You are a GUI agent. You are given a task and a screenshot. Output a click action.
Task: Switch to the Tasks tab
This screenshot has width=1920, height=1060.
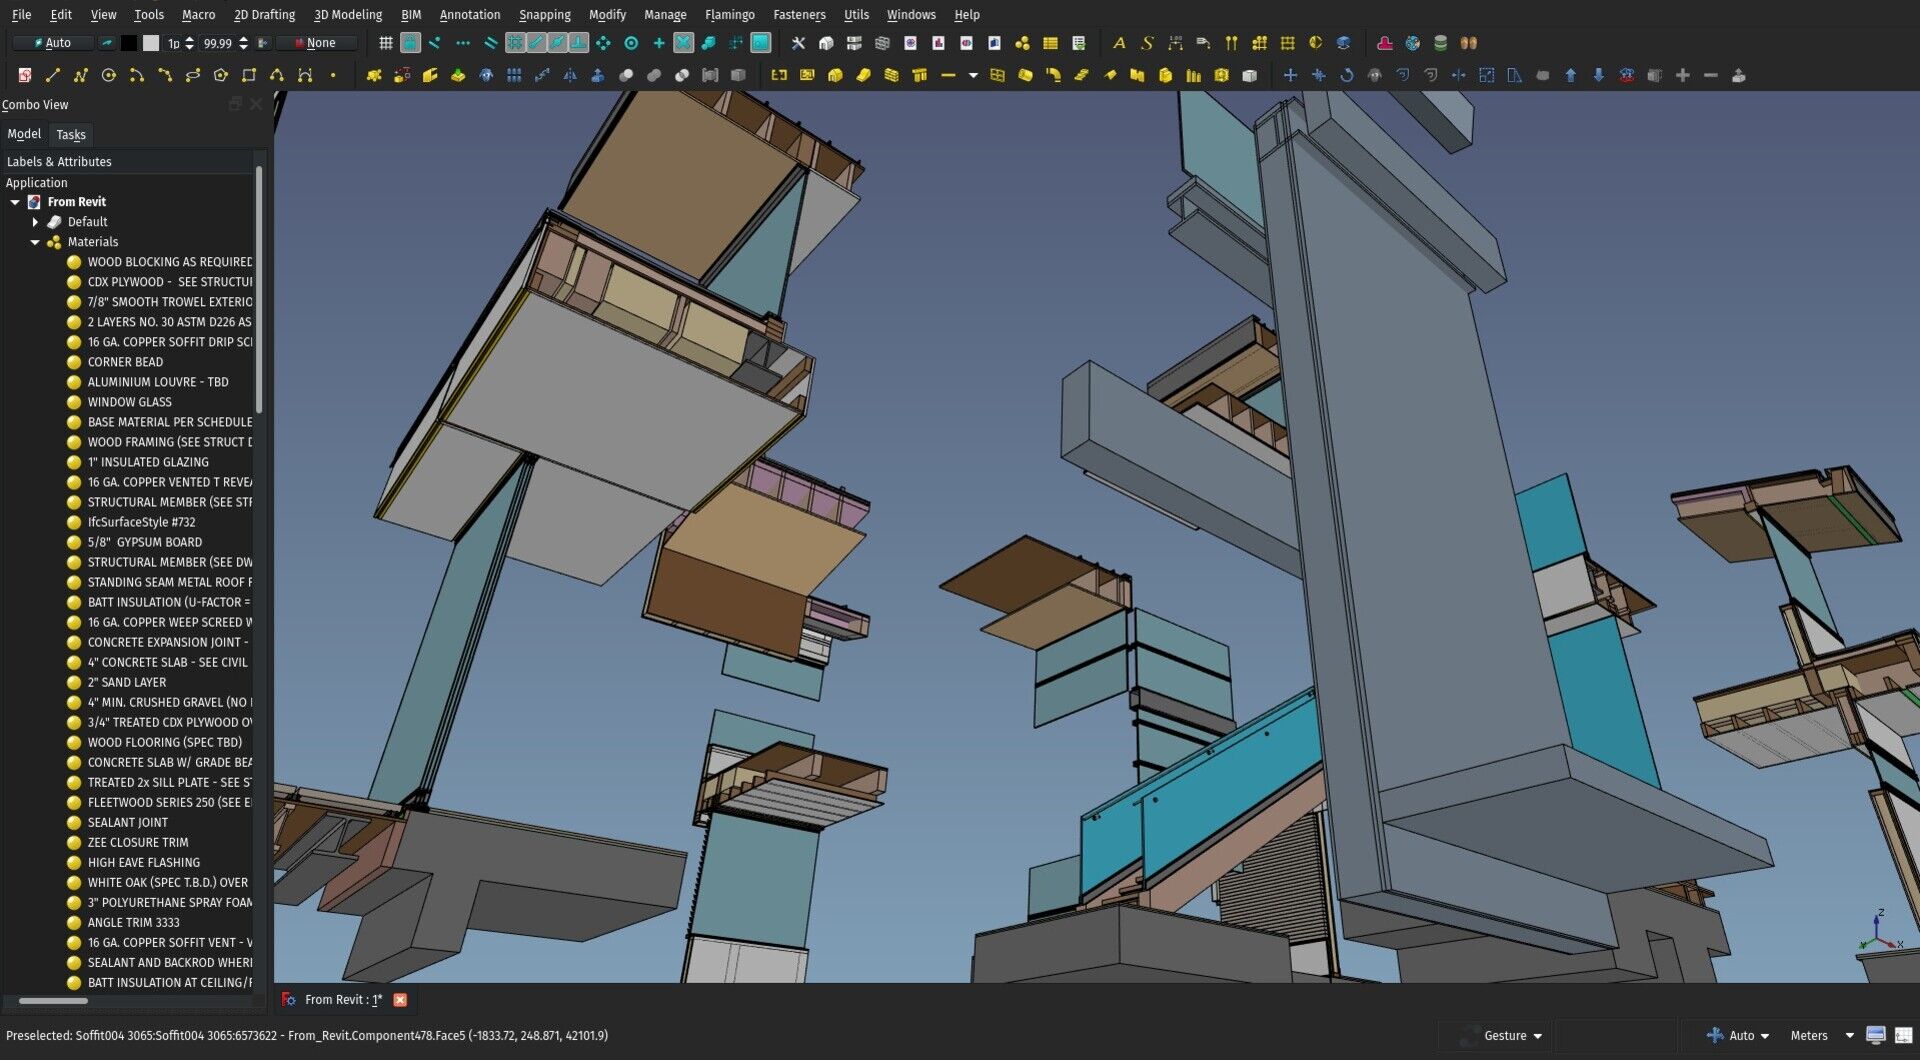pyautogui.click(x=70, y=134)
